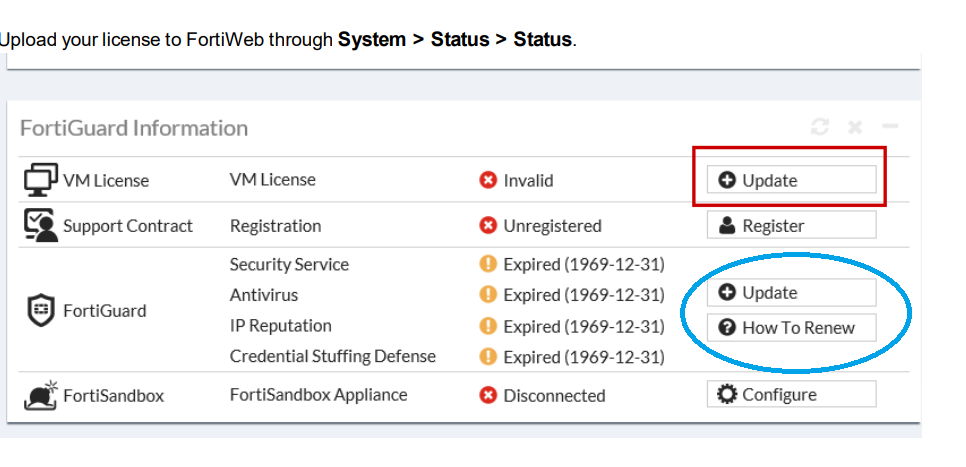Click the FortiGuard Information panel title
The width and height of the screenshot is (966, 467).
[x=134, y=128]
